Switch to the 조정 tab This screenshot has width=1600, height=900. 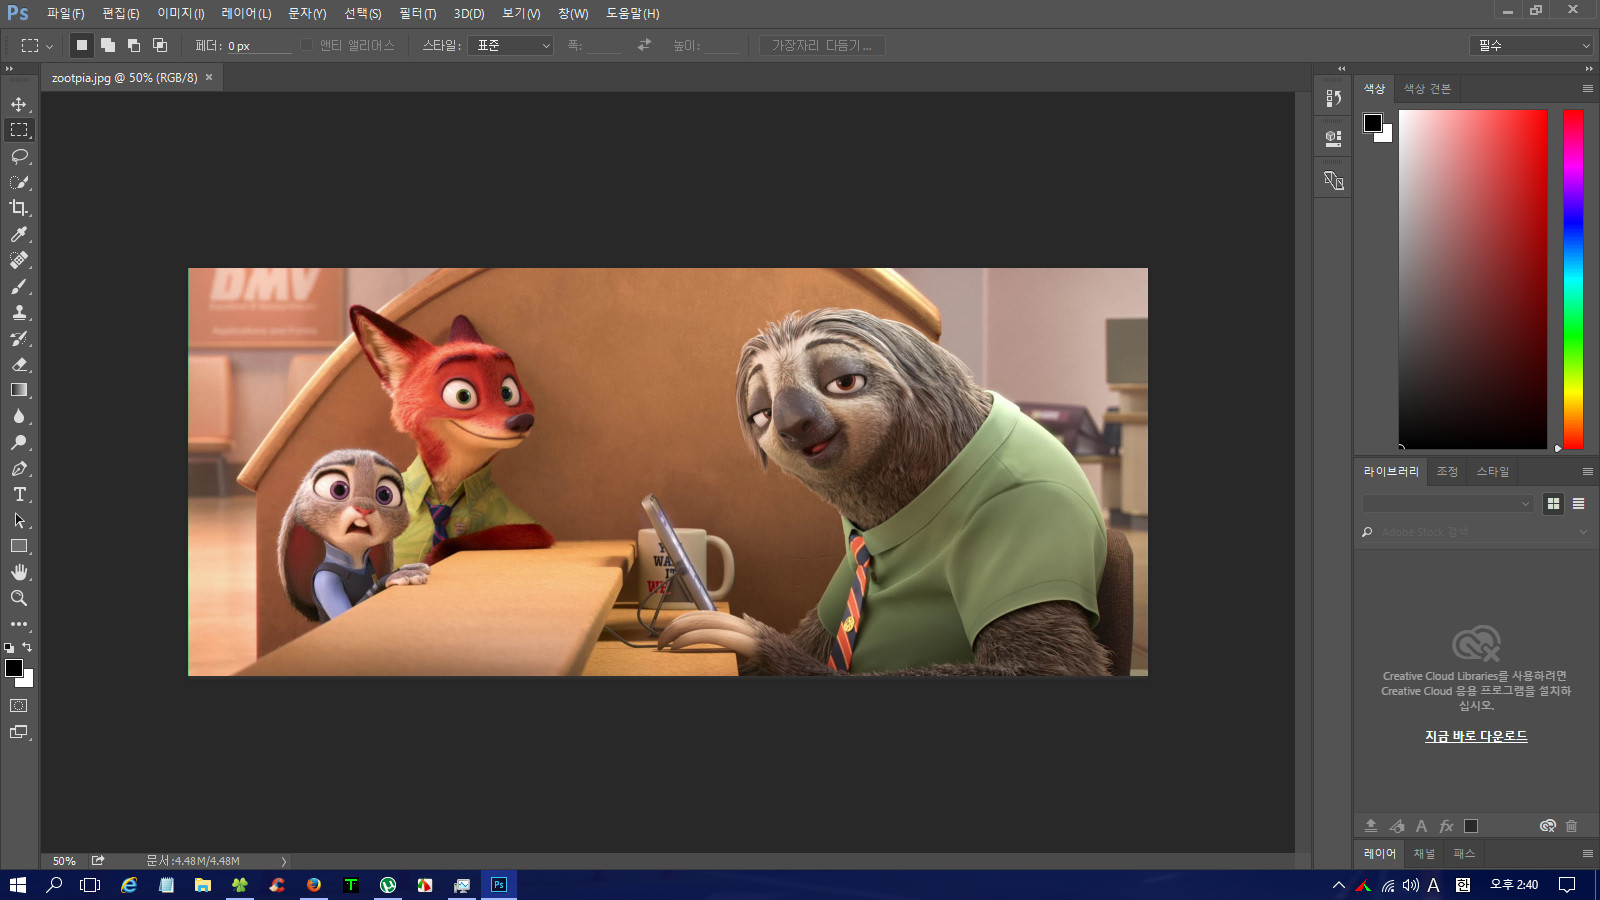coord(1447,471)
